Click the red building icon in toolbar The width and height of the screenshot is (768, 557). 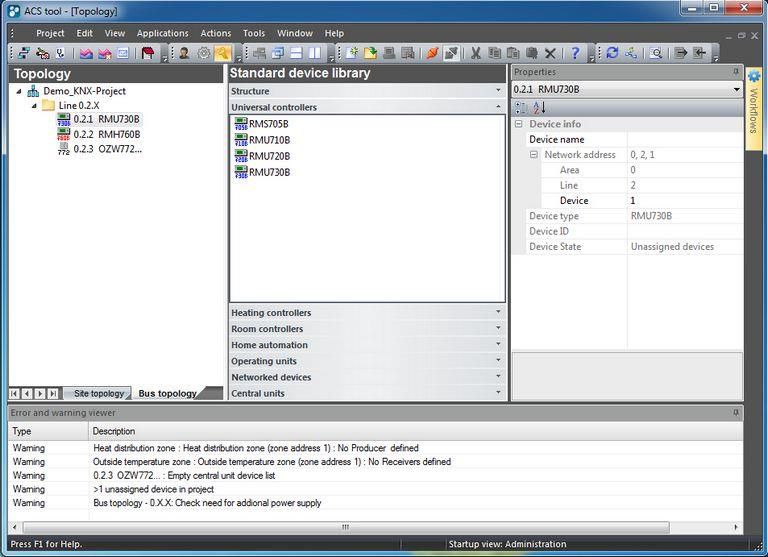pyautogui.click(x=148, y=53)
